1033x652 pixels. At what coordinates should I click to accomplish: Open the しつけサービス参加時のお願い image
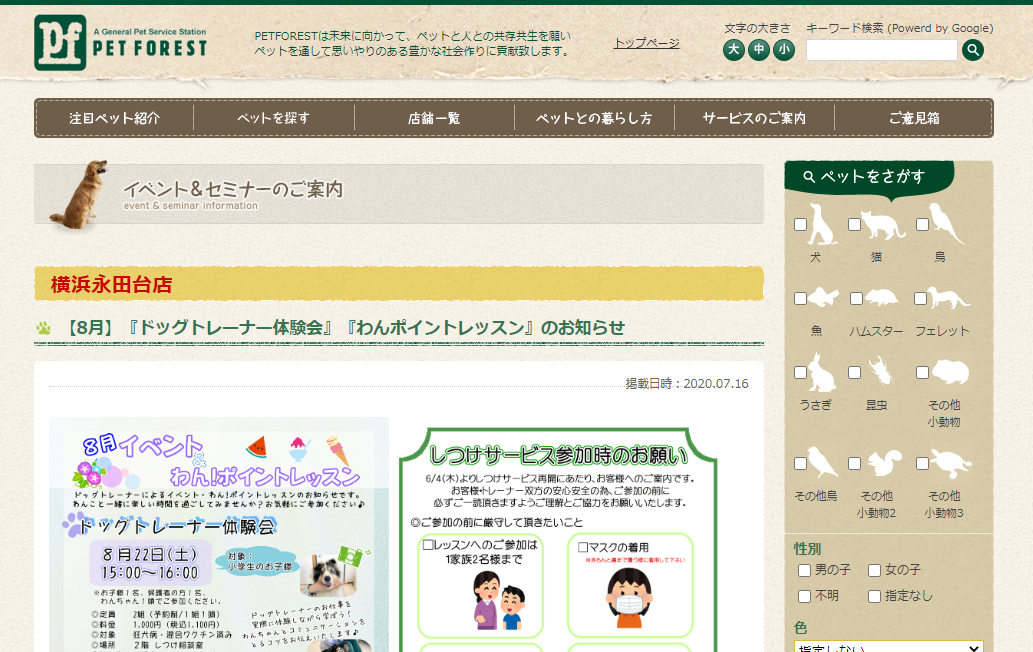[x=558, y=539]
